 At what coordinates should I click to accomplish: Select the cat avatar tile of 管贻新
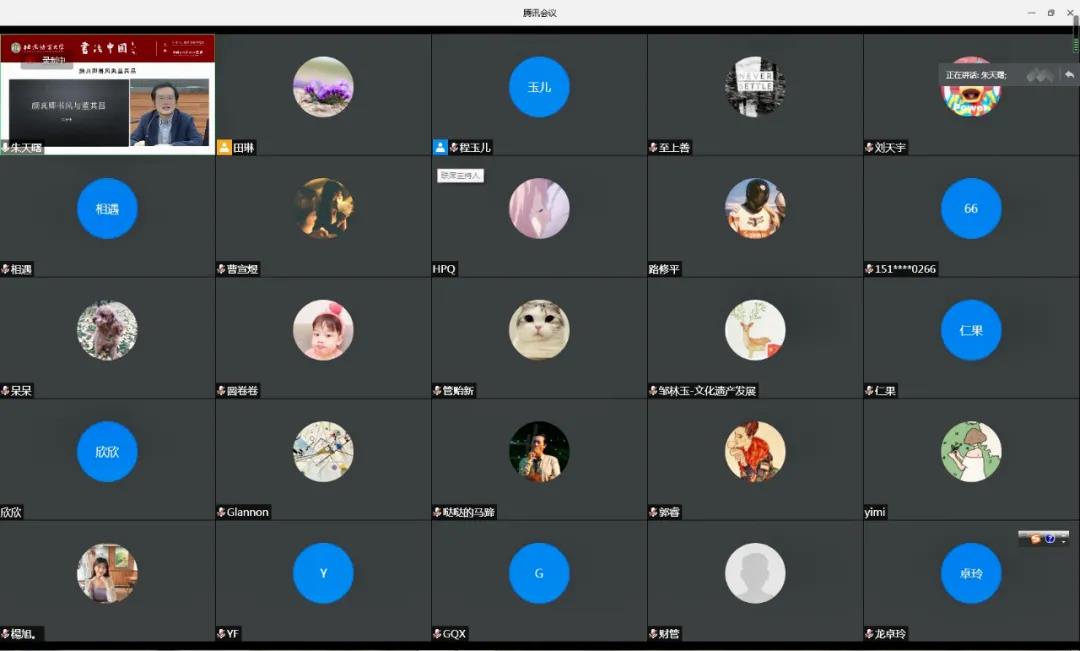click(539, 330)
